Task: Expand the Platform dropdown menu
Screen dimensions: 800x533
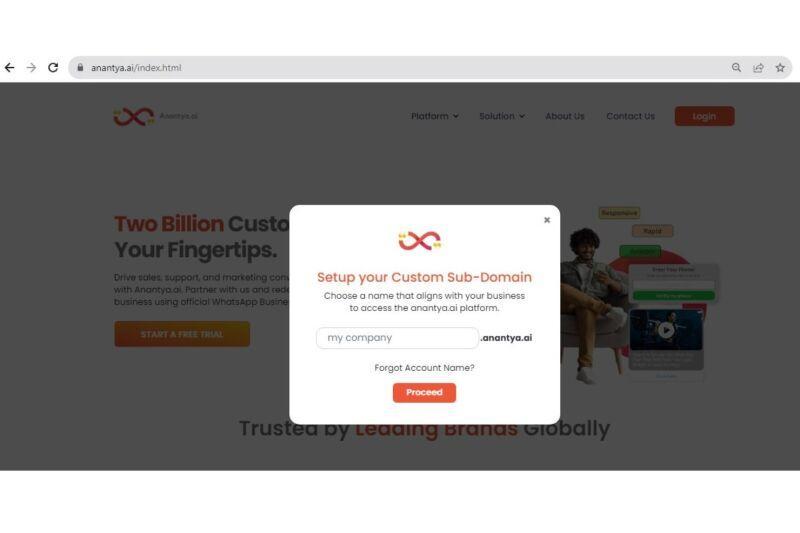Action: [435, 116]
